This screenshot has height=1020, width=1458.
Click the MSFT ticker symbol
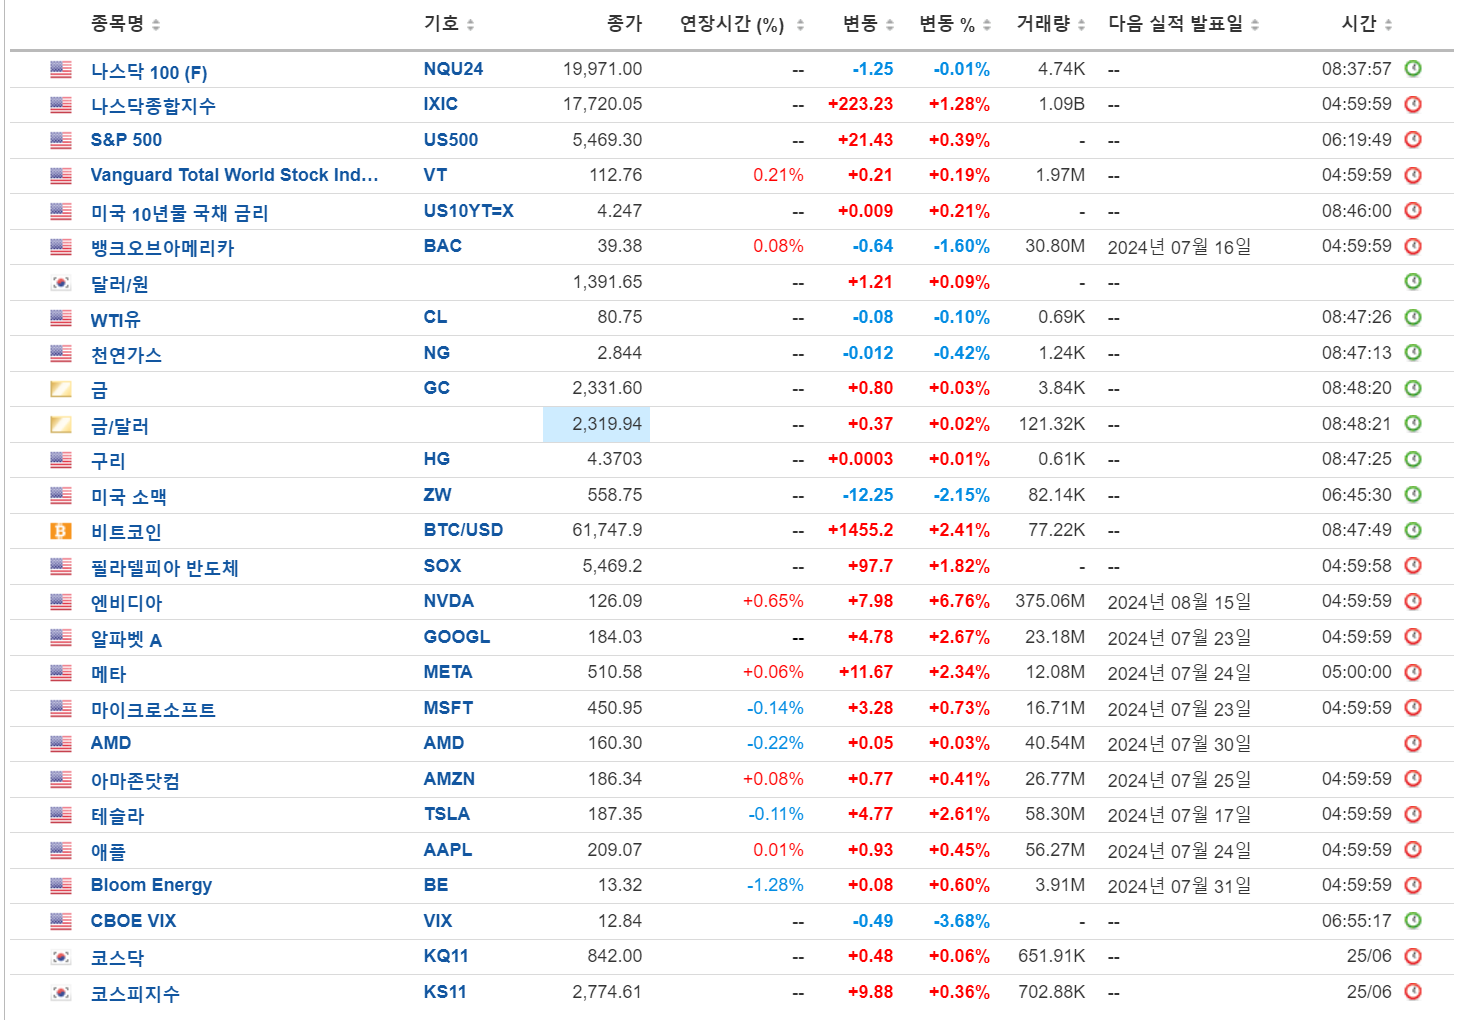click(448, 708)
